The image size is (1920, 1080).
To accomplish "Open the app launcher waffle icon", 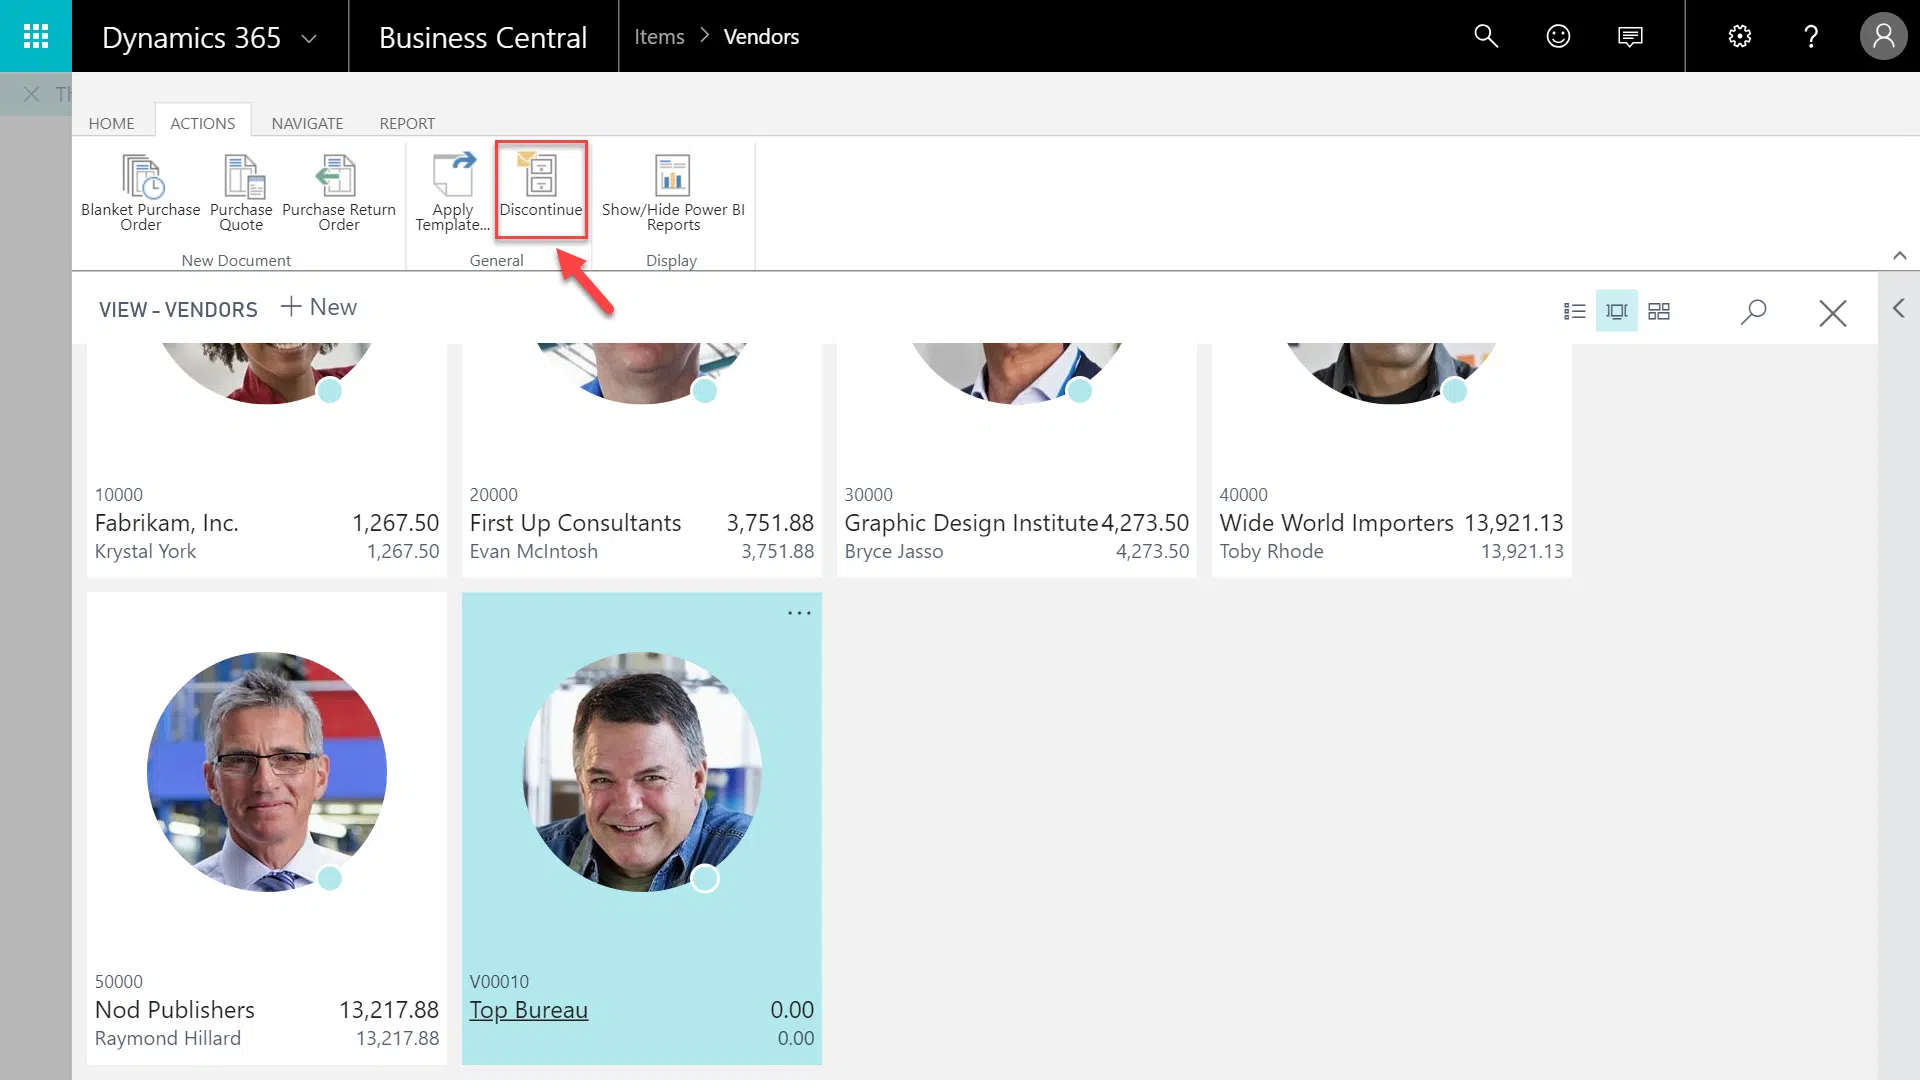I will [36, 36].
